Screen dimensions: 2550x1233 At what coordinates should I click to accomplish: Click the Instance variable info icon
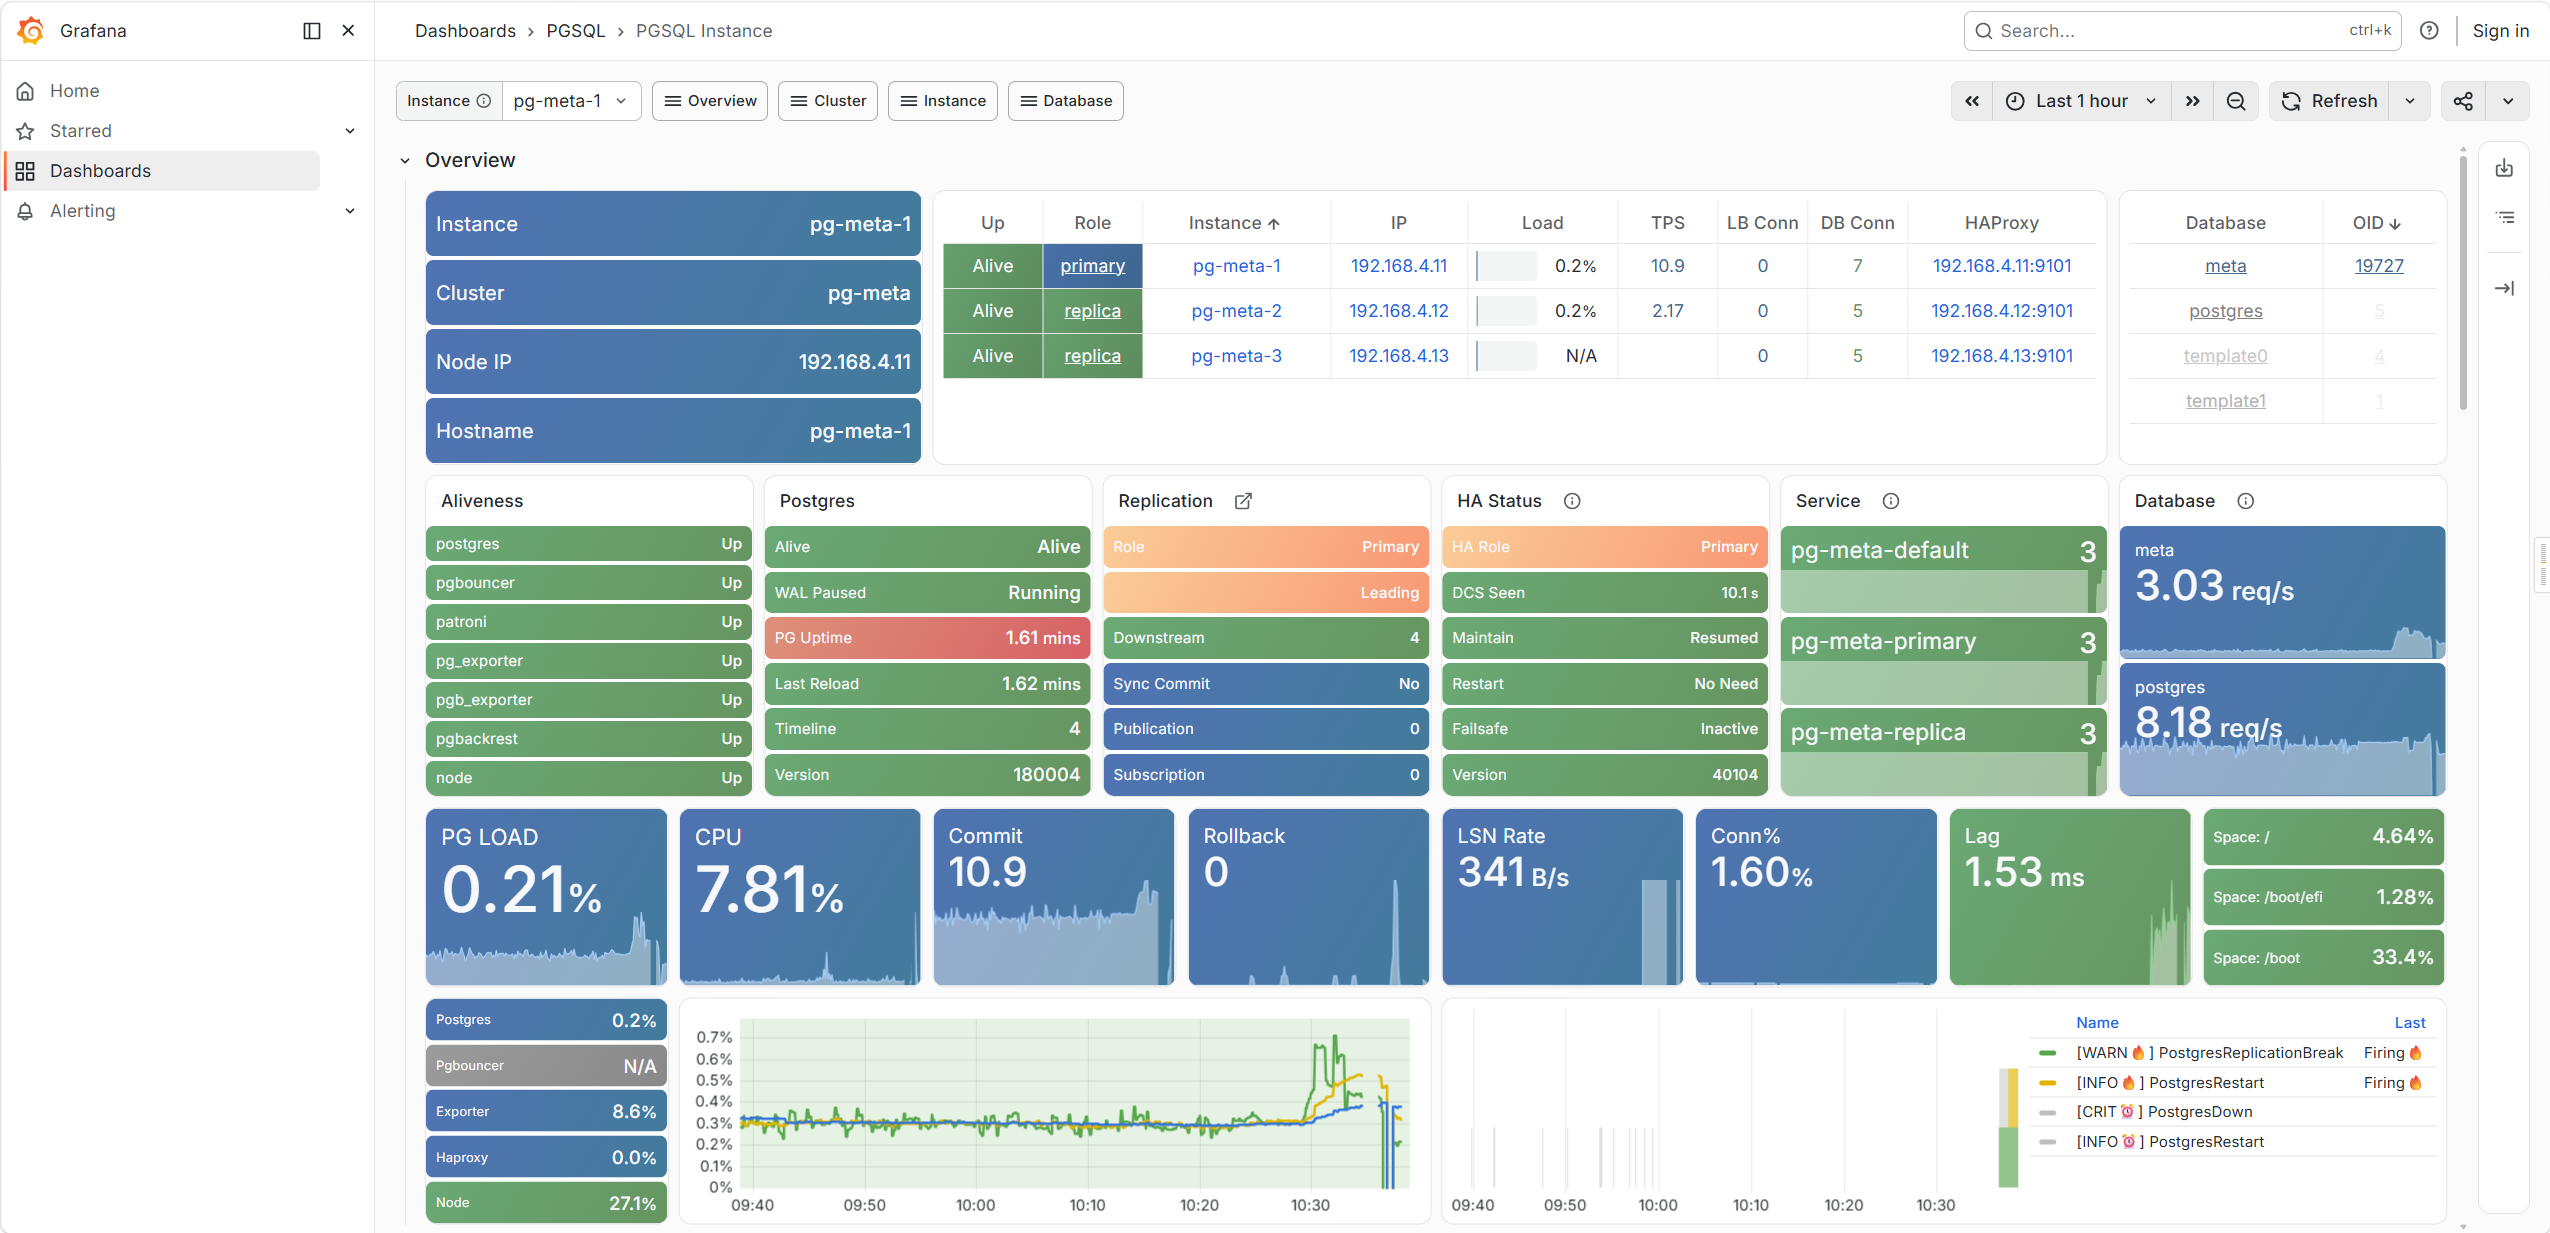pos(484,101)
